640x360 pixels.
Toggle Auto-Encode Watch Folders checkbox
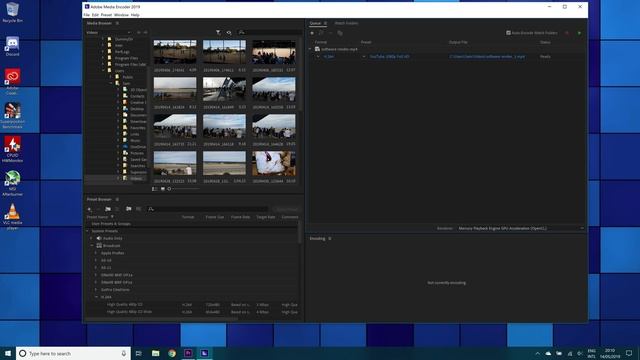[x=508, y=33]
